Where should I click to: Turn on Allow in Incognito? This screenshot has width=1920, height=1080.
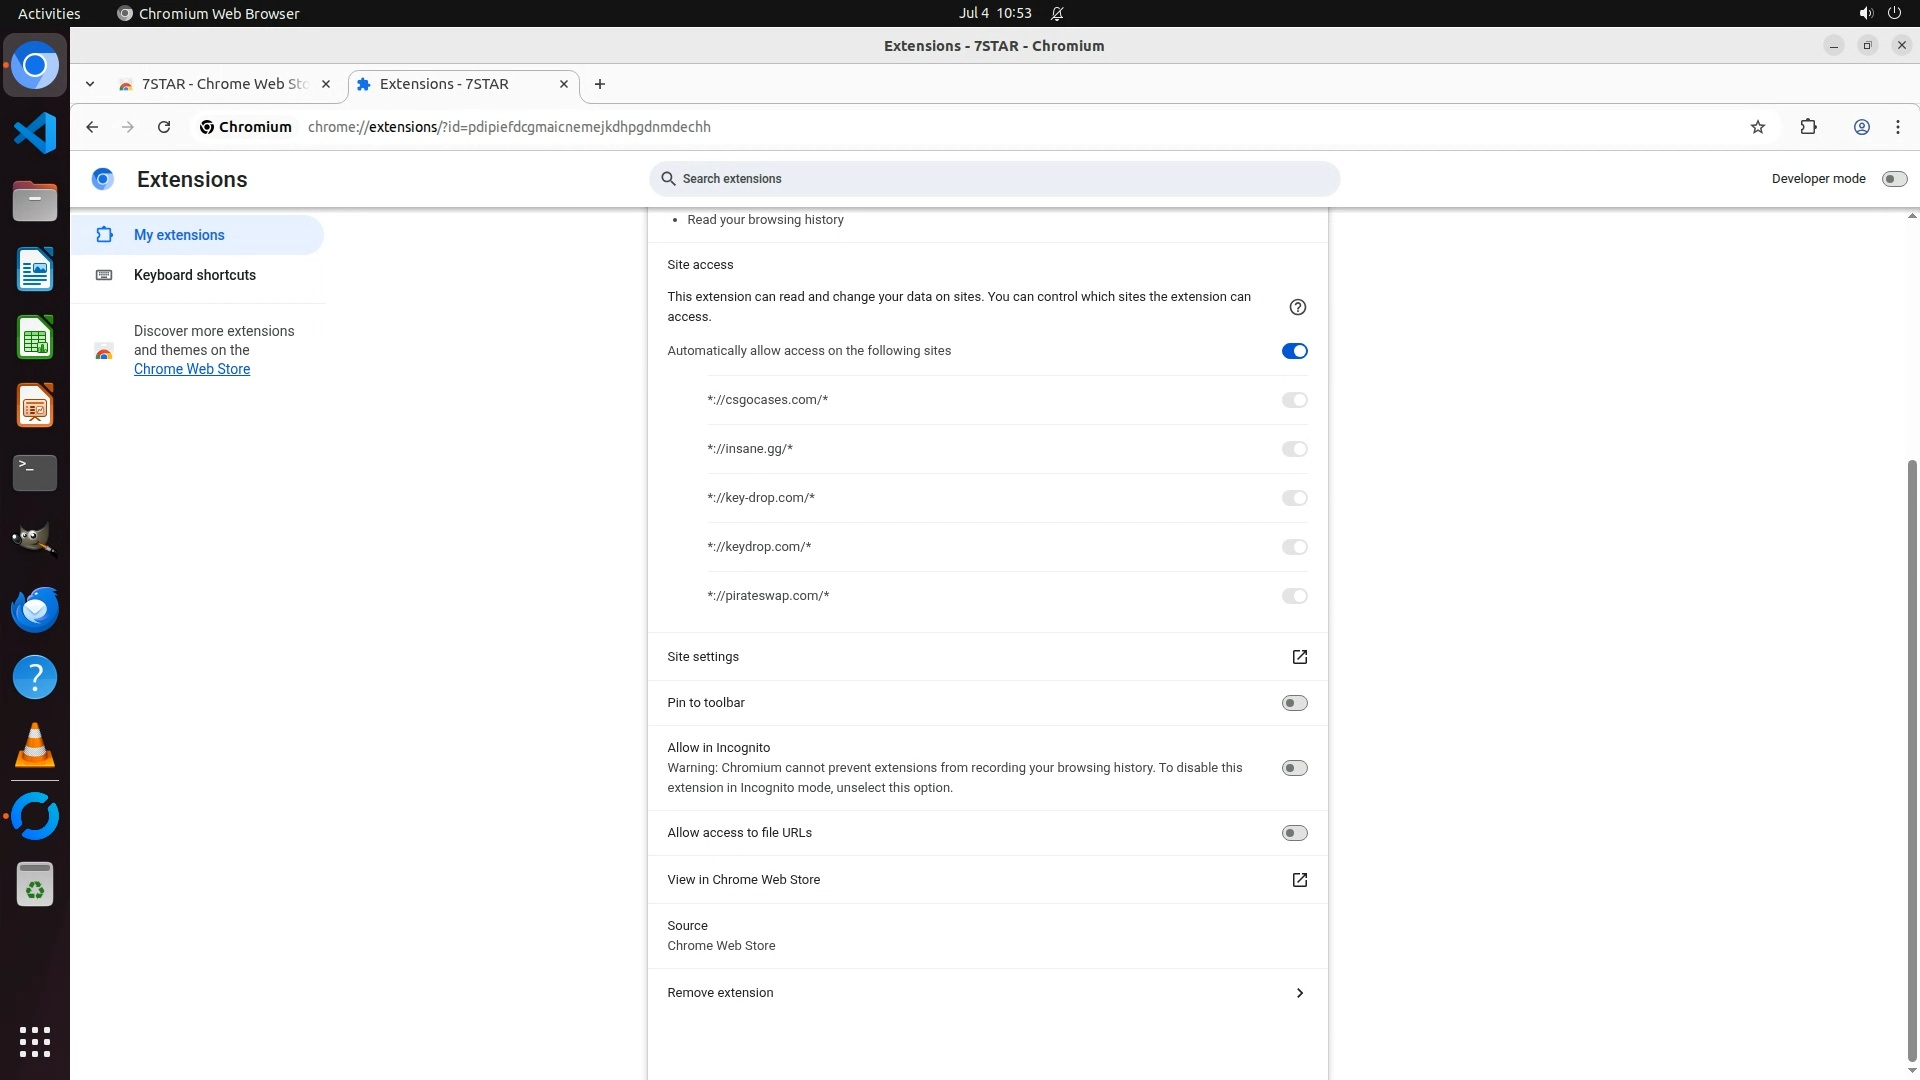(1294, 768)
